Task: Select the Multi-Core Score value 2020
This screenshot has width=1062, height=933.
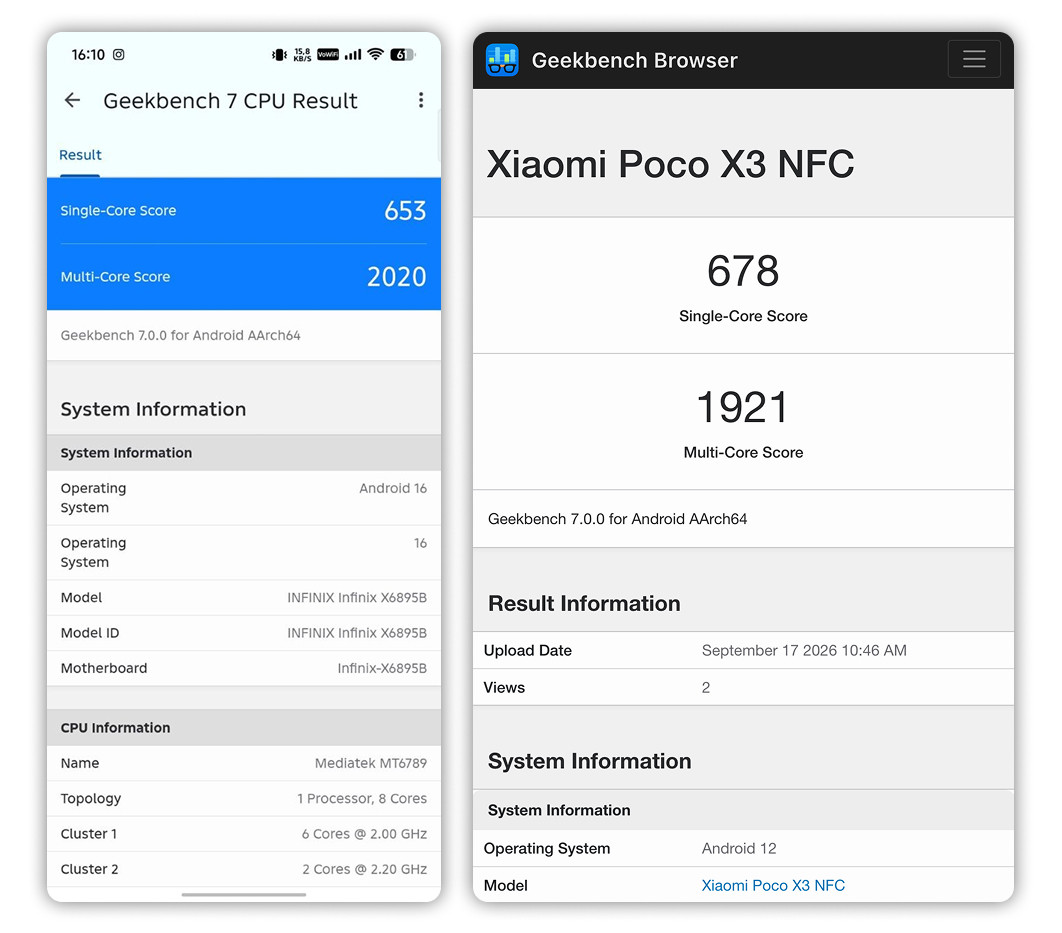Action: click(x=396, y=276)
